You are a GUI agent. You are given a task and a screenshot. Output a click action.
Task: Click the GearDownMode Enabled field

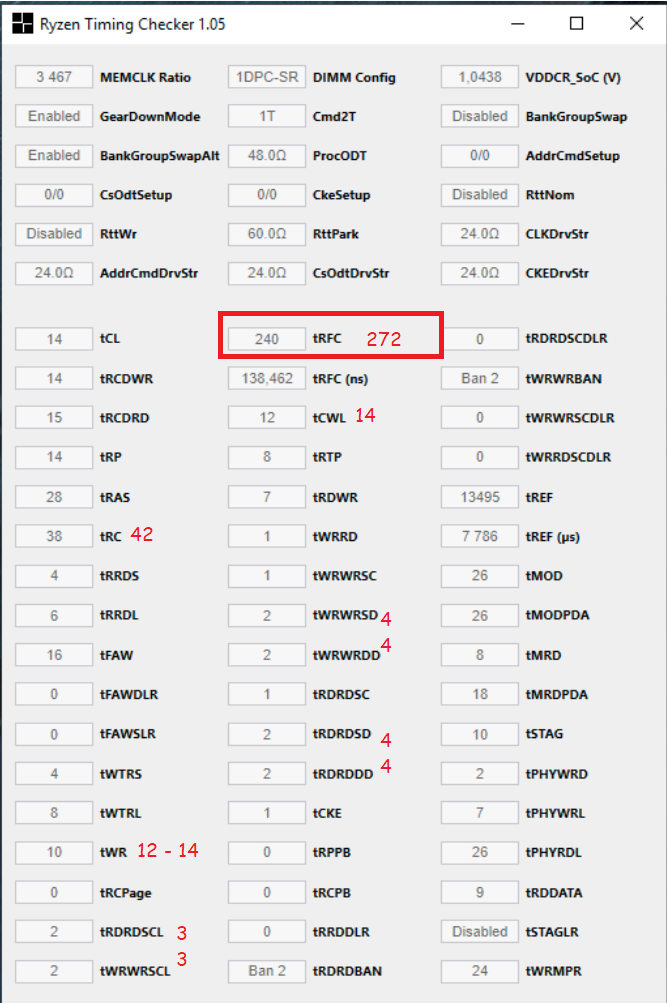pos(54,116)
